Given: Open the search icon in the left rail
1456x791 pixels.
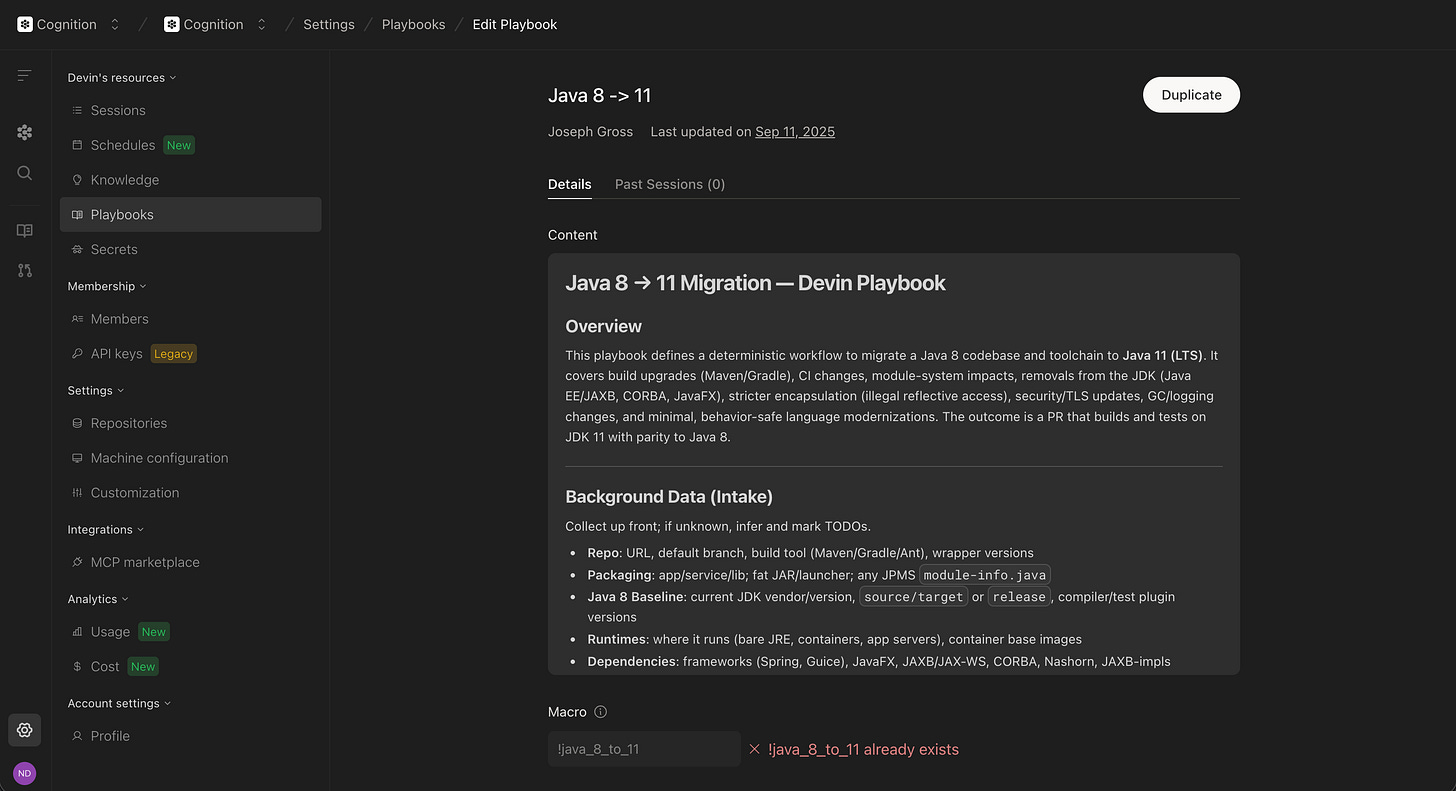Looking at the screenshot, I should [25, 173].
